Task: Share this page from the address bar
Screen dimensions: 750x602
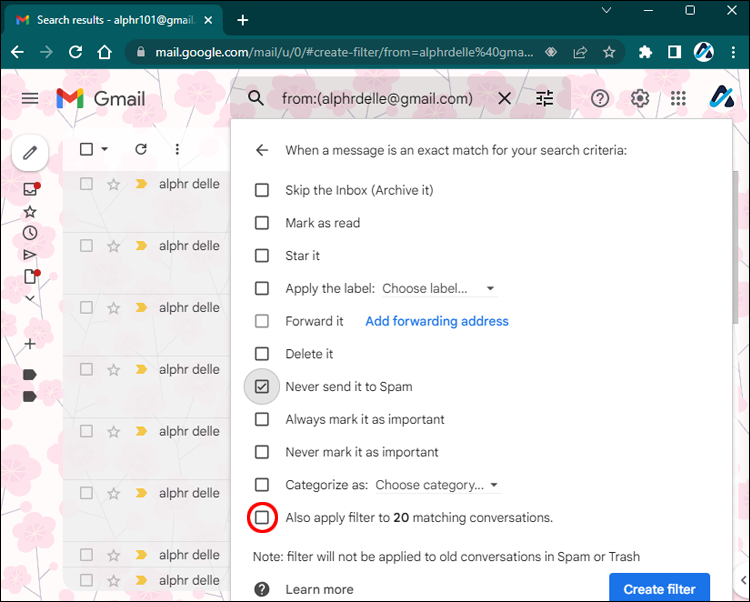Action: pos(580,52)
